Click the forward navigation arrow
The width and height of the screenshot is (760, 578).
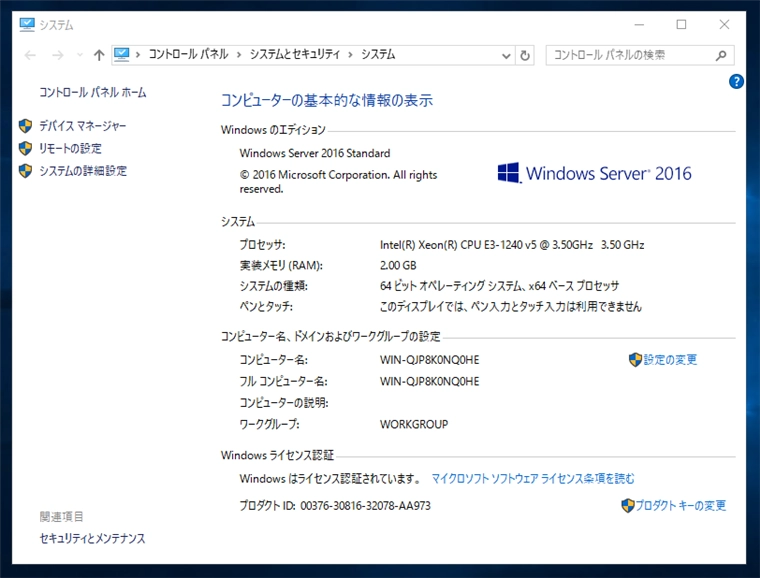point(58,55)
